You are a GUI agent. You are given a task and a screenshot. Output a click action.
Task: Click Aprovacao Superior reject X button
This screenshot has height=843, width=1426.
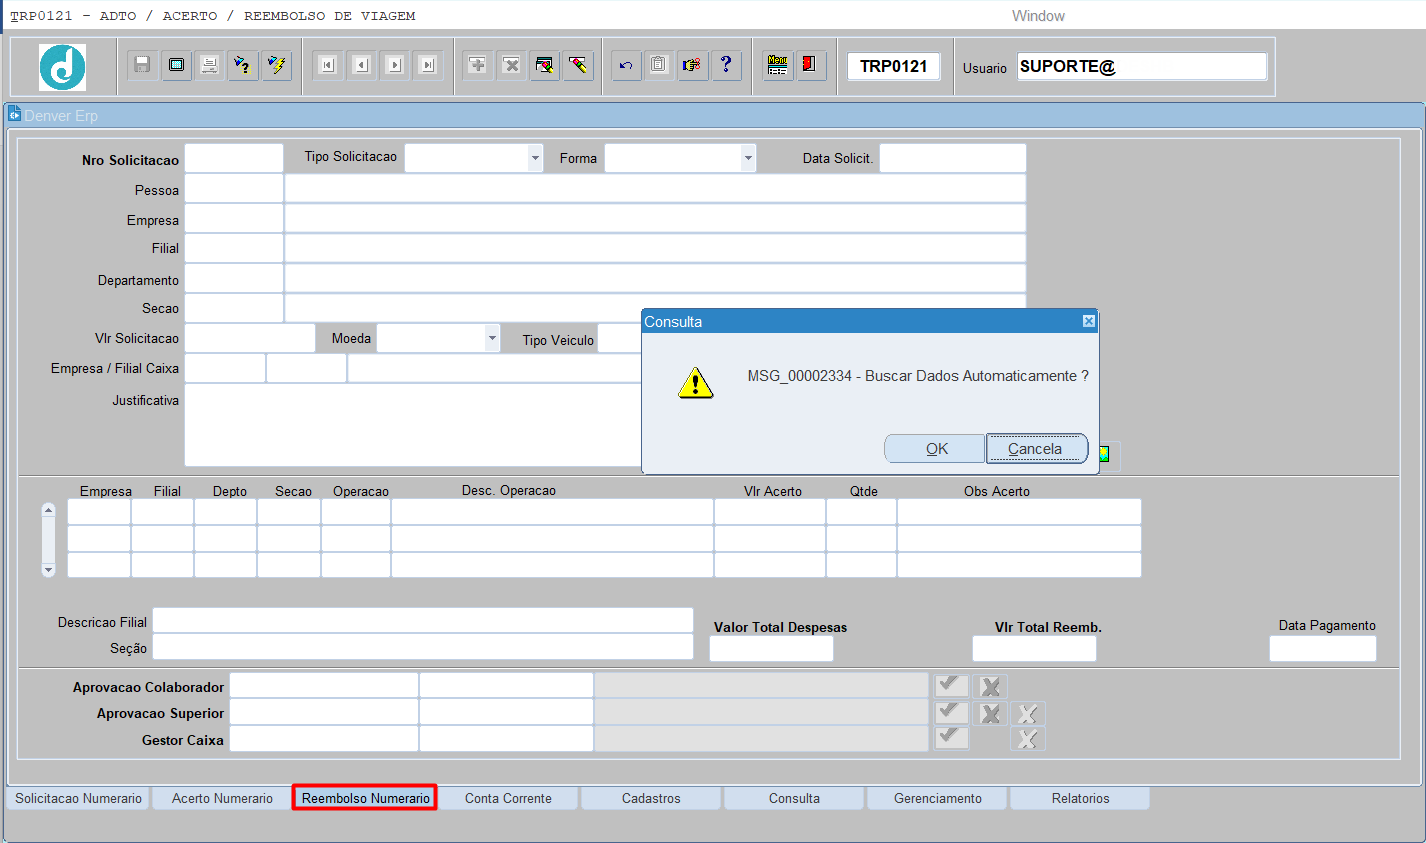(990, 713)
